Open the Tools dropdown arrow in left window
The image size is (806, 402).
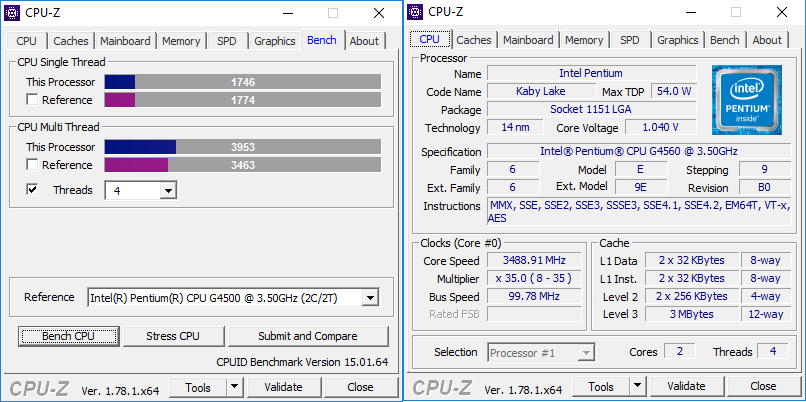pyautogui.click(x=234, y=387)
